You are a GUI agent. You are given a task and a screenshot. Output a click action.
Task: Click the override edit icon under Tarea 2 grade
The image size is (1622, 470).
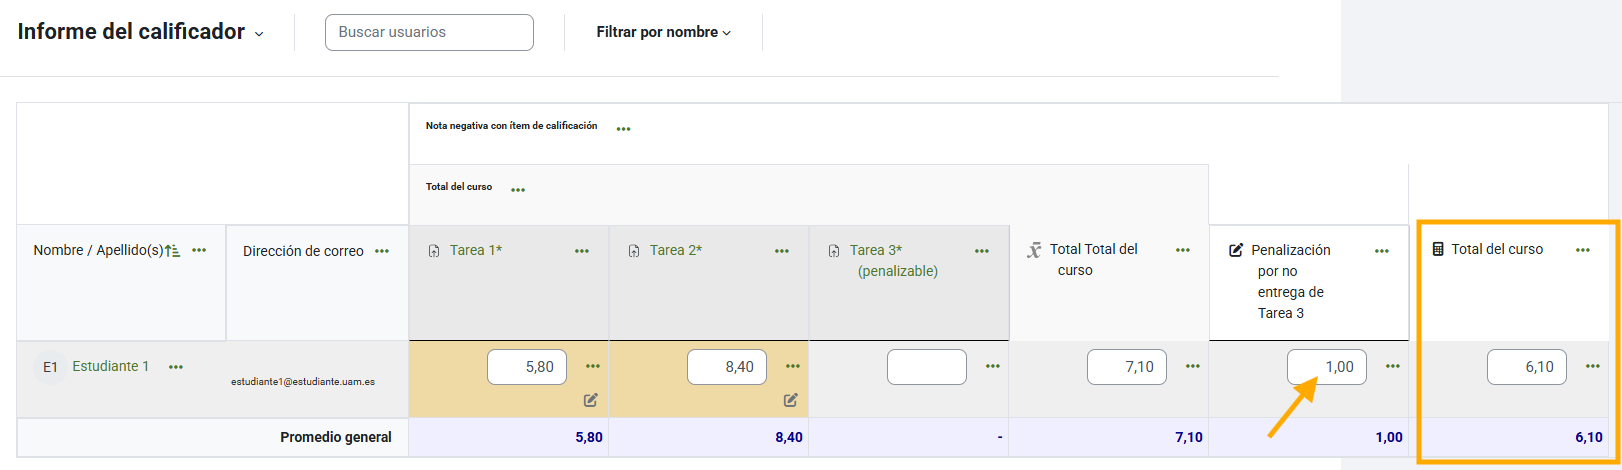(x=791, y=400)
